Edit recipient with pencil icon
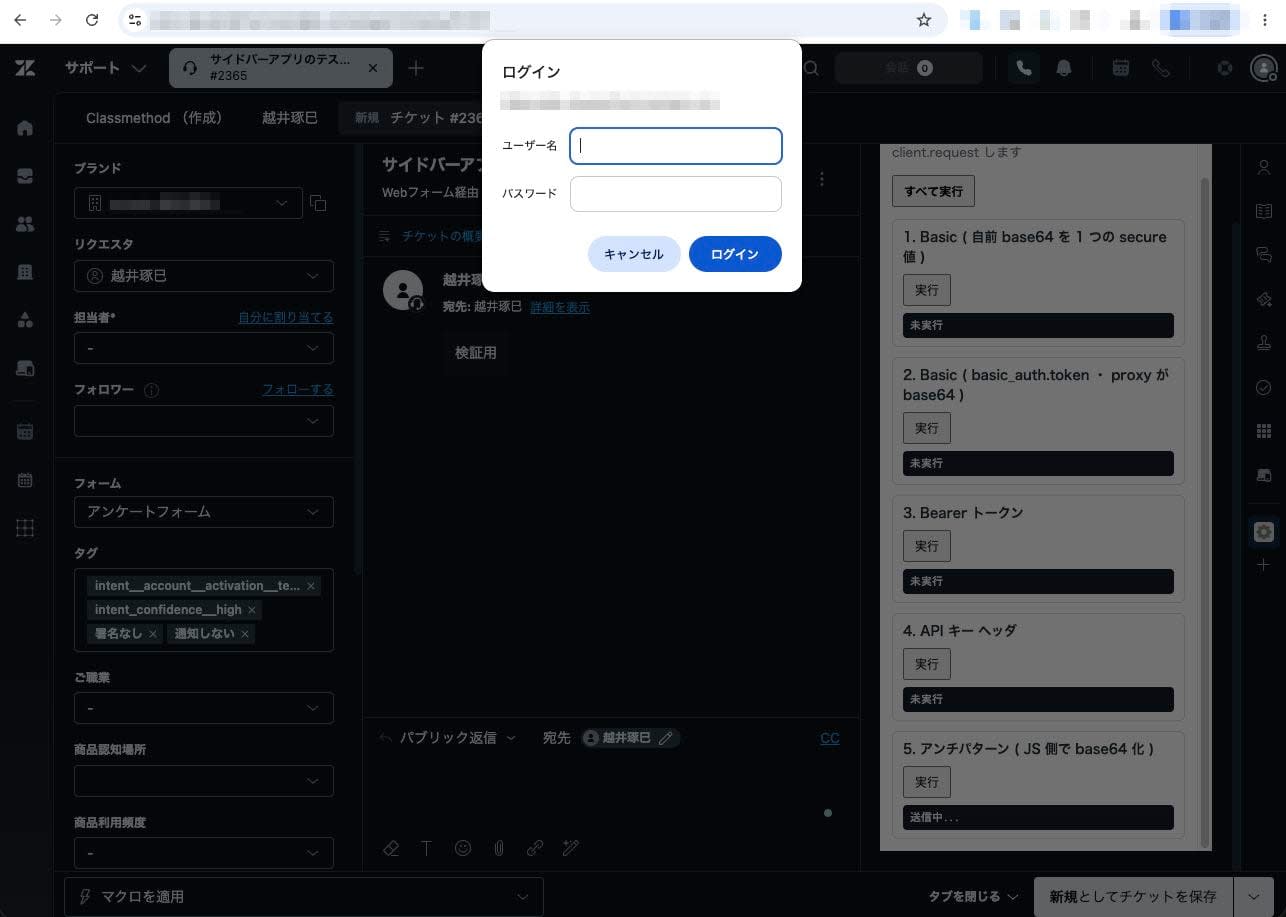This screenshot has height=917, width=1286. [666, 738]
